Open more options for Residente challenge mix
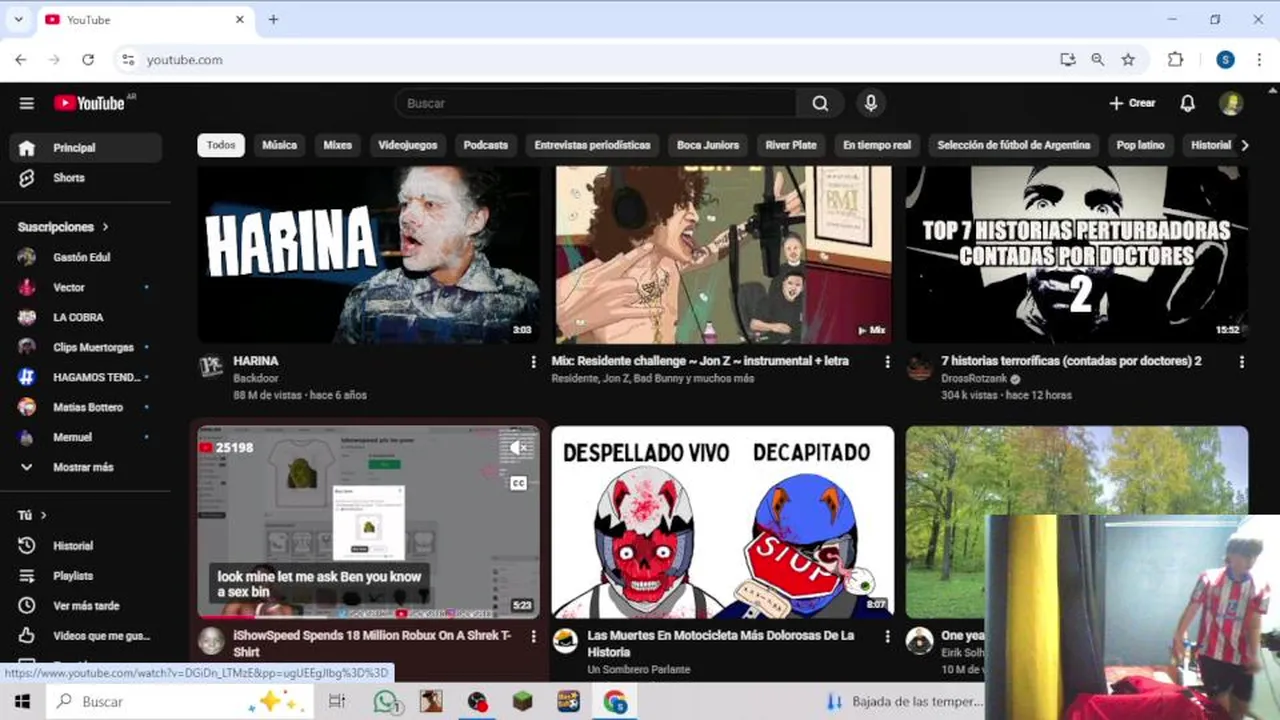Image resolution: width=1280 pixels, height=720 pixels. pos(887,362)
